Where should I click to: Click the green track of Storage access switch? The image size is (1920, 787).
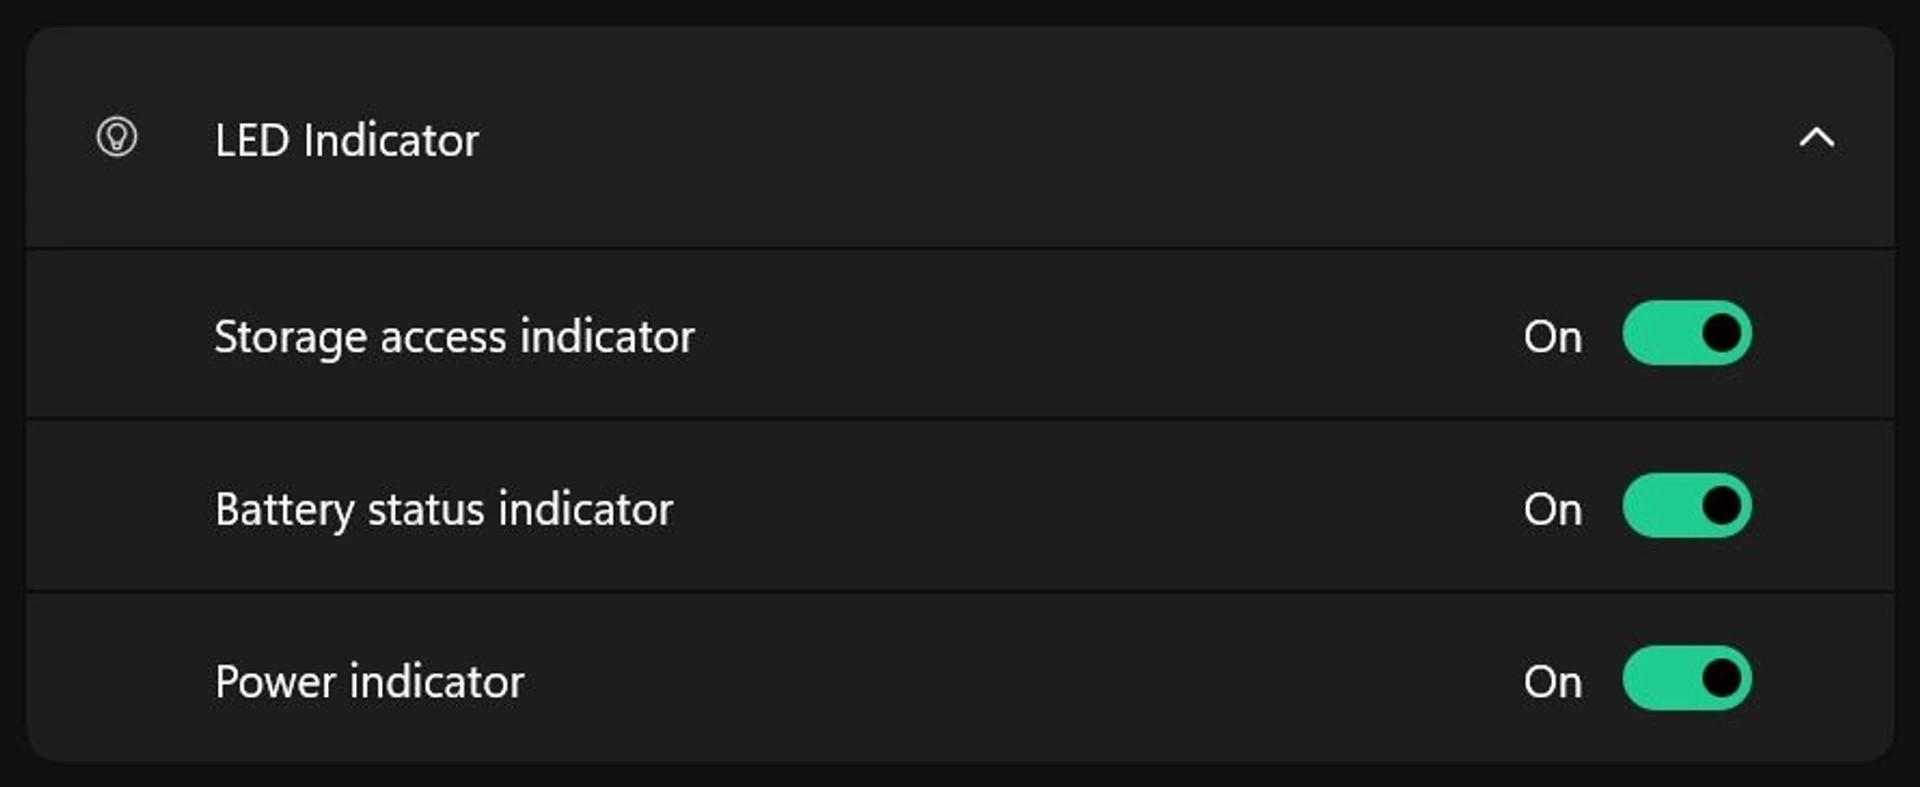click(x=1658, y=334)
